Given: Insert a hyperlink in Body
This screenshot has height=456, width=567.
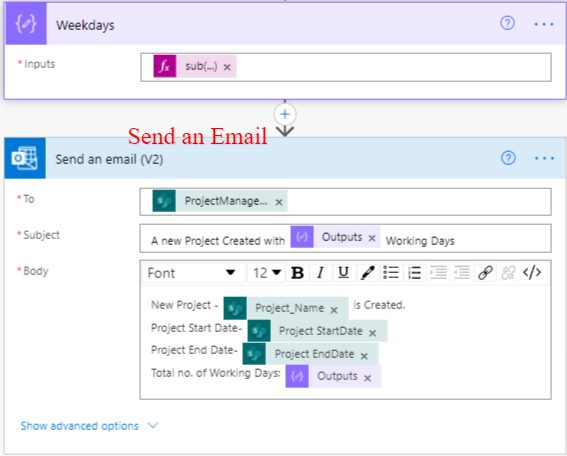Looking at the screenshot, I should [485, 273].
